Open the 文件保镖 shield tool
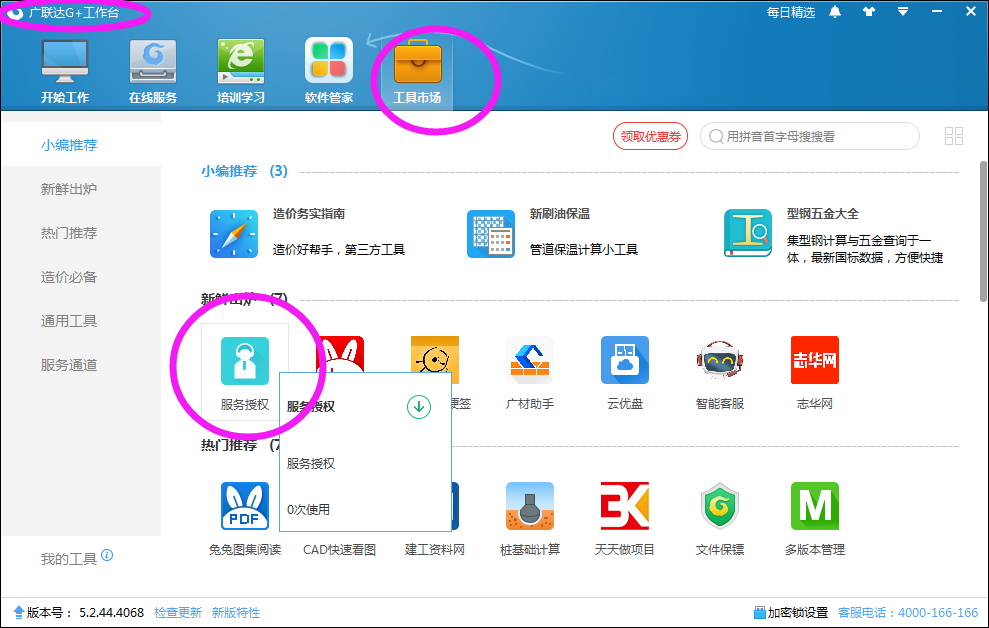This screenshot has width=989, height=628. pyautogui.click(x=720, y=506)
